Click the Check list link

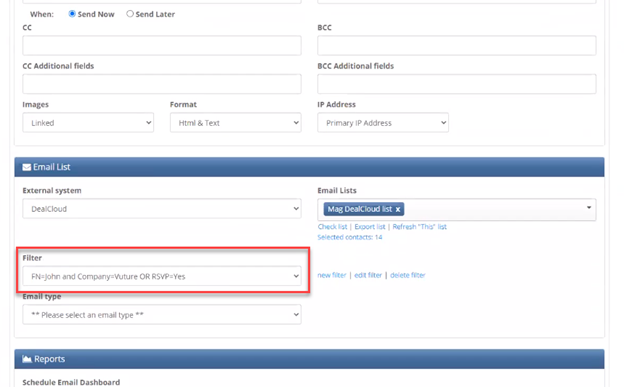tap(332, 227)
